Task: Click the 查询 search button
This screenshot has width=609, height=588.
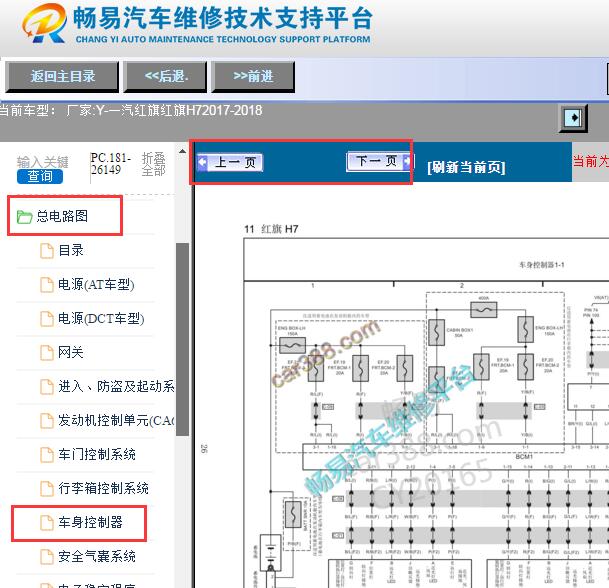Action: click(40, 176)
